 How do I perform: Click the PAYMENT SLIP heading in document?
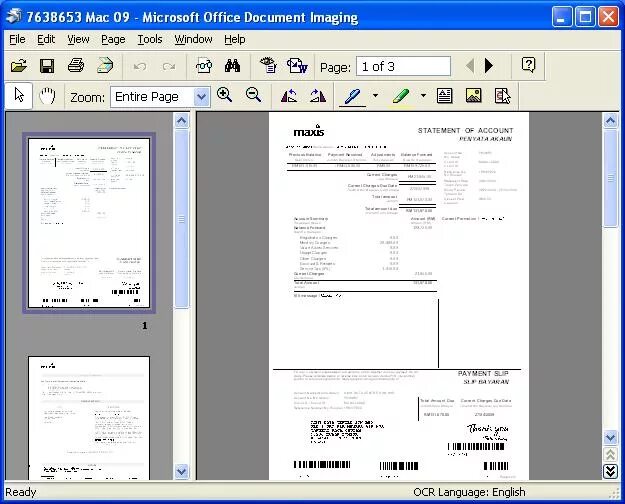click(x=483, y=374)
